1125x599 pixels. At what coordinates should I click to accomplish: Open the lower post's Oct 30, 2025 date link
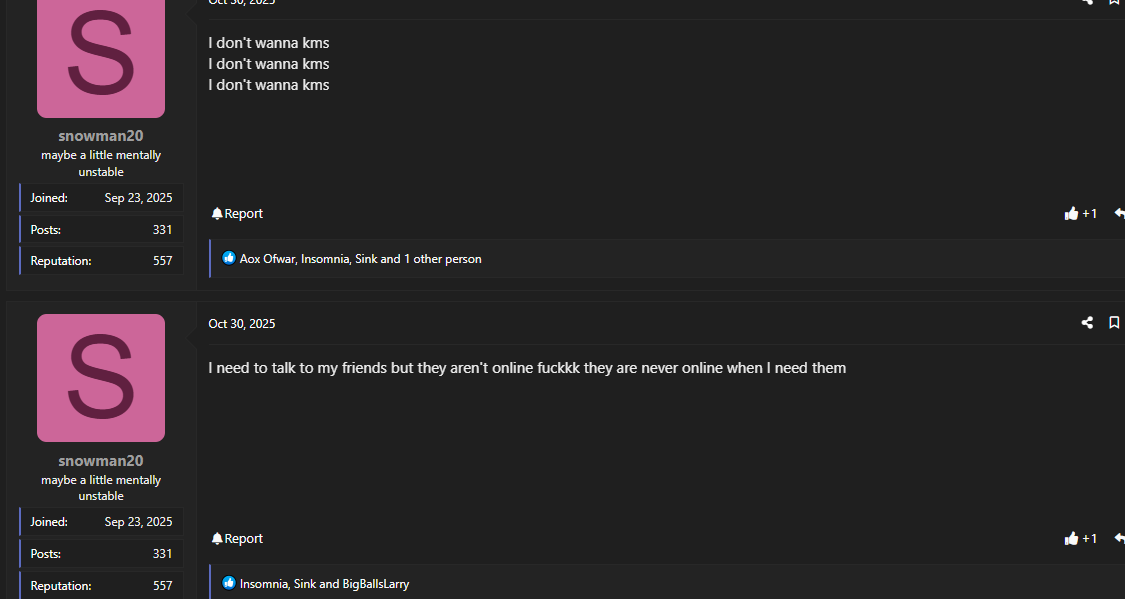242,324
